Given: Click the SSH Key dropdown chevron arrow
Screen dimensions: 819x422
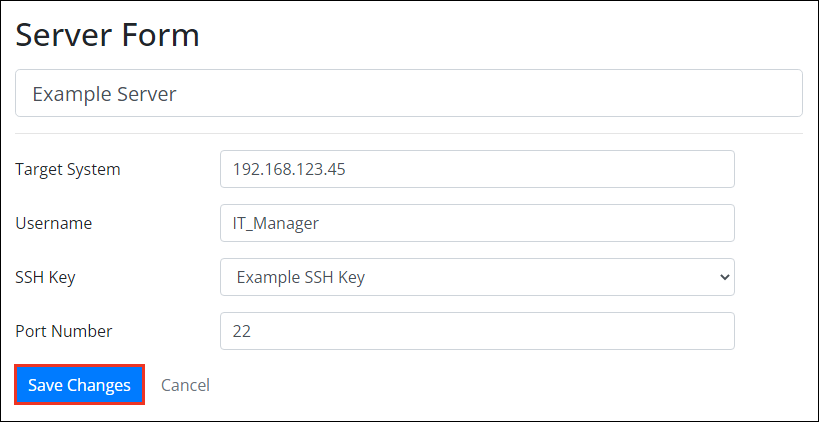Looking at the screenshot, I should click(725, 277).
